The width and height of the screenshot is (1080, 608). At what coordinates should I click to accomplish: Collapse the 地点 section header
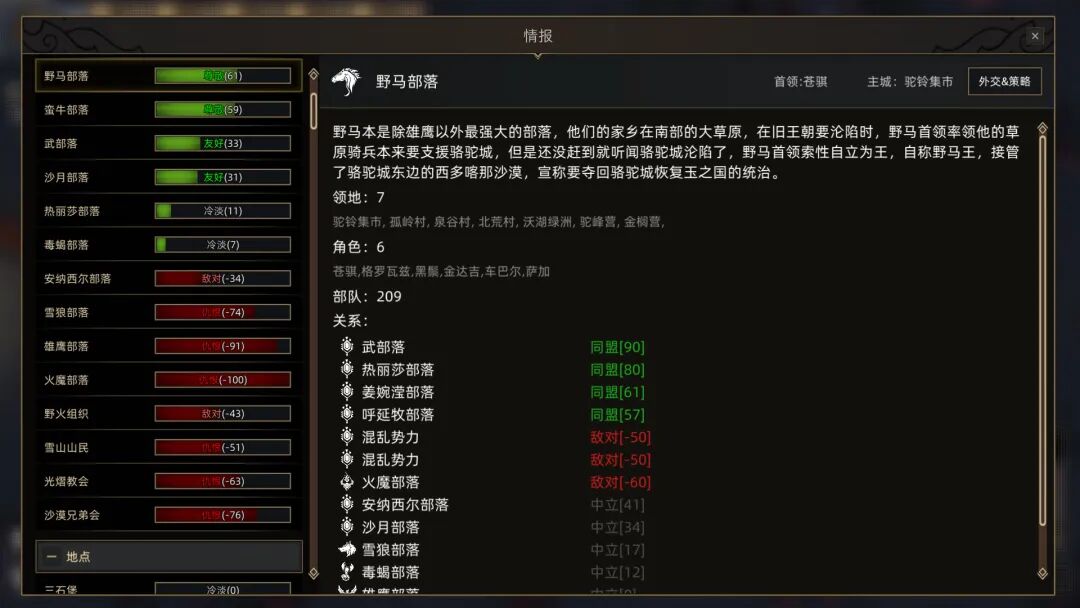[169, 556]
